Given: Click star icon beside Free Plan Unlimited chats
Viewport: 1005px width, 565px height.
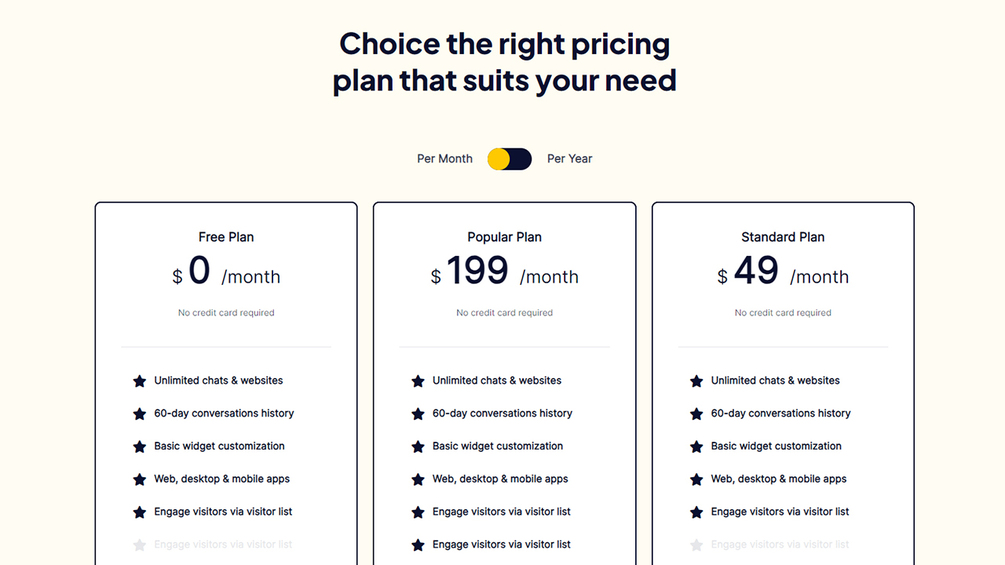Looking at the screenshot, I should 139,381.
